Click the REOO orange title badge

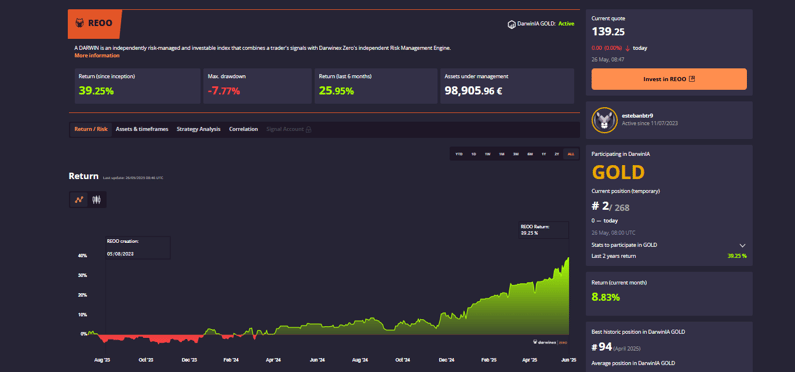(x=95, y=23)
